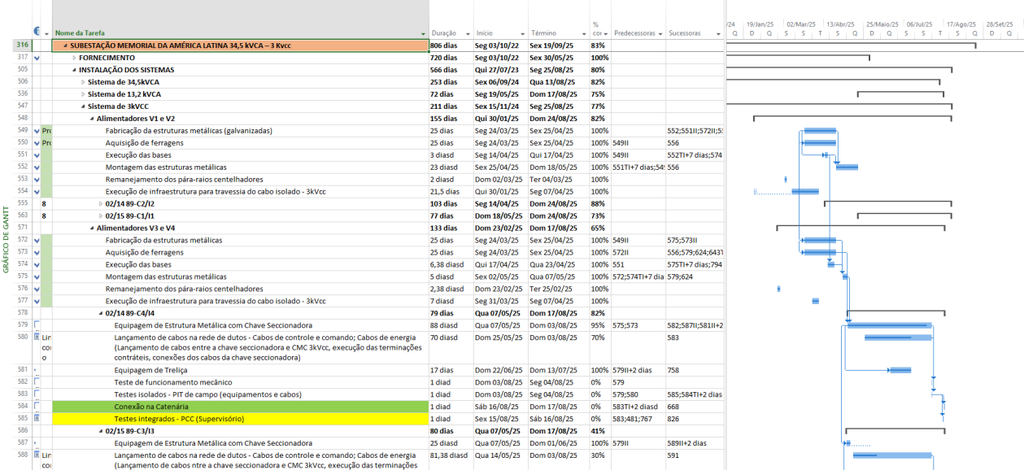Click the completed checkmark indicator for row 549
The width and height of the screenshot is (1024, 470).
click(37, 131)
